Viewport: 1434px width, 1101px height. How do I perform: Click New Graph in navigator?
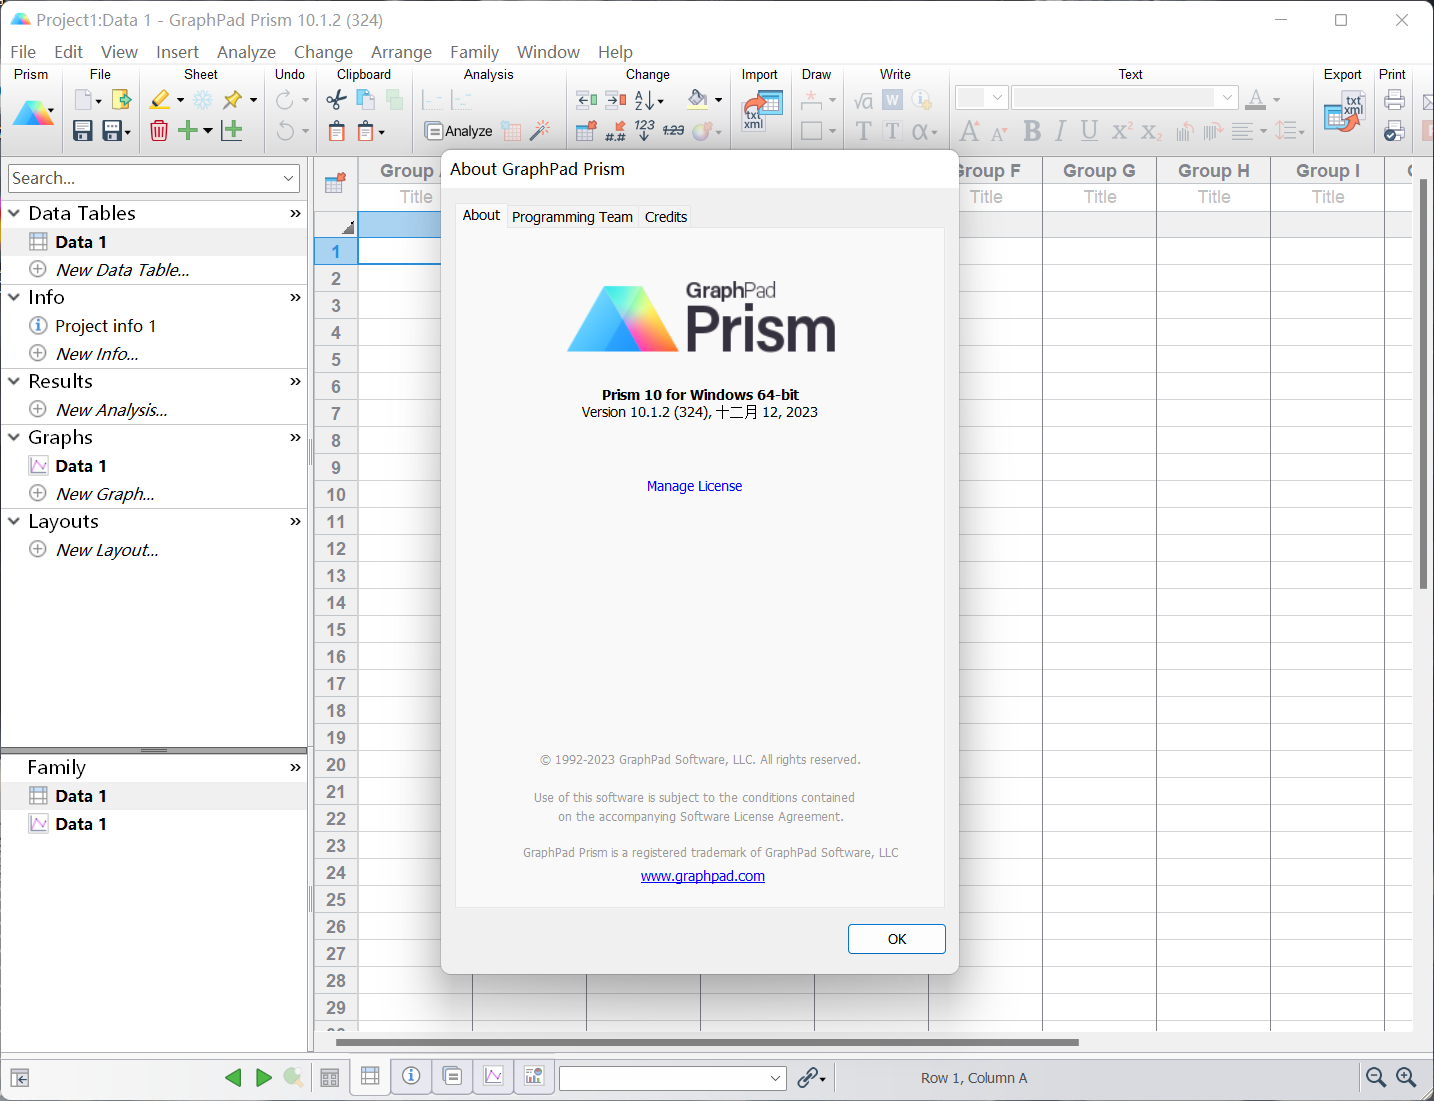(105, 494)
